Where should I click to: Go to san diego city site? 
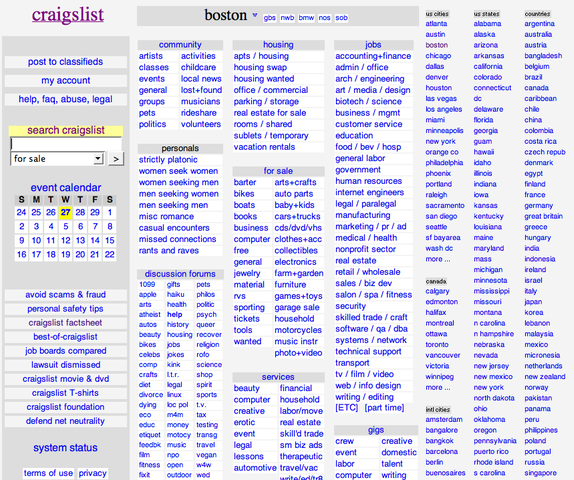tap(441, 216)
